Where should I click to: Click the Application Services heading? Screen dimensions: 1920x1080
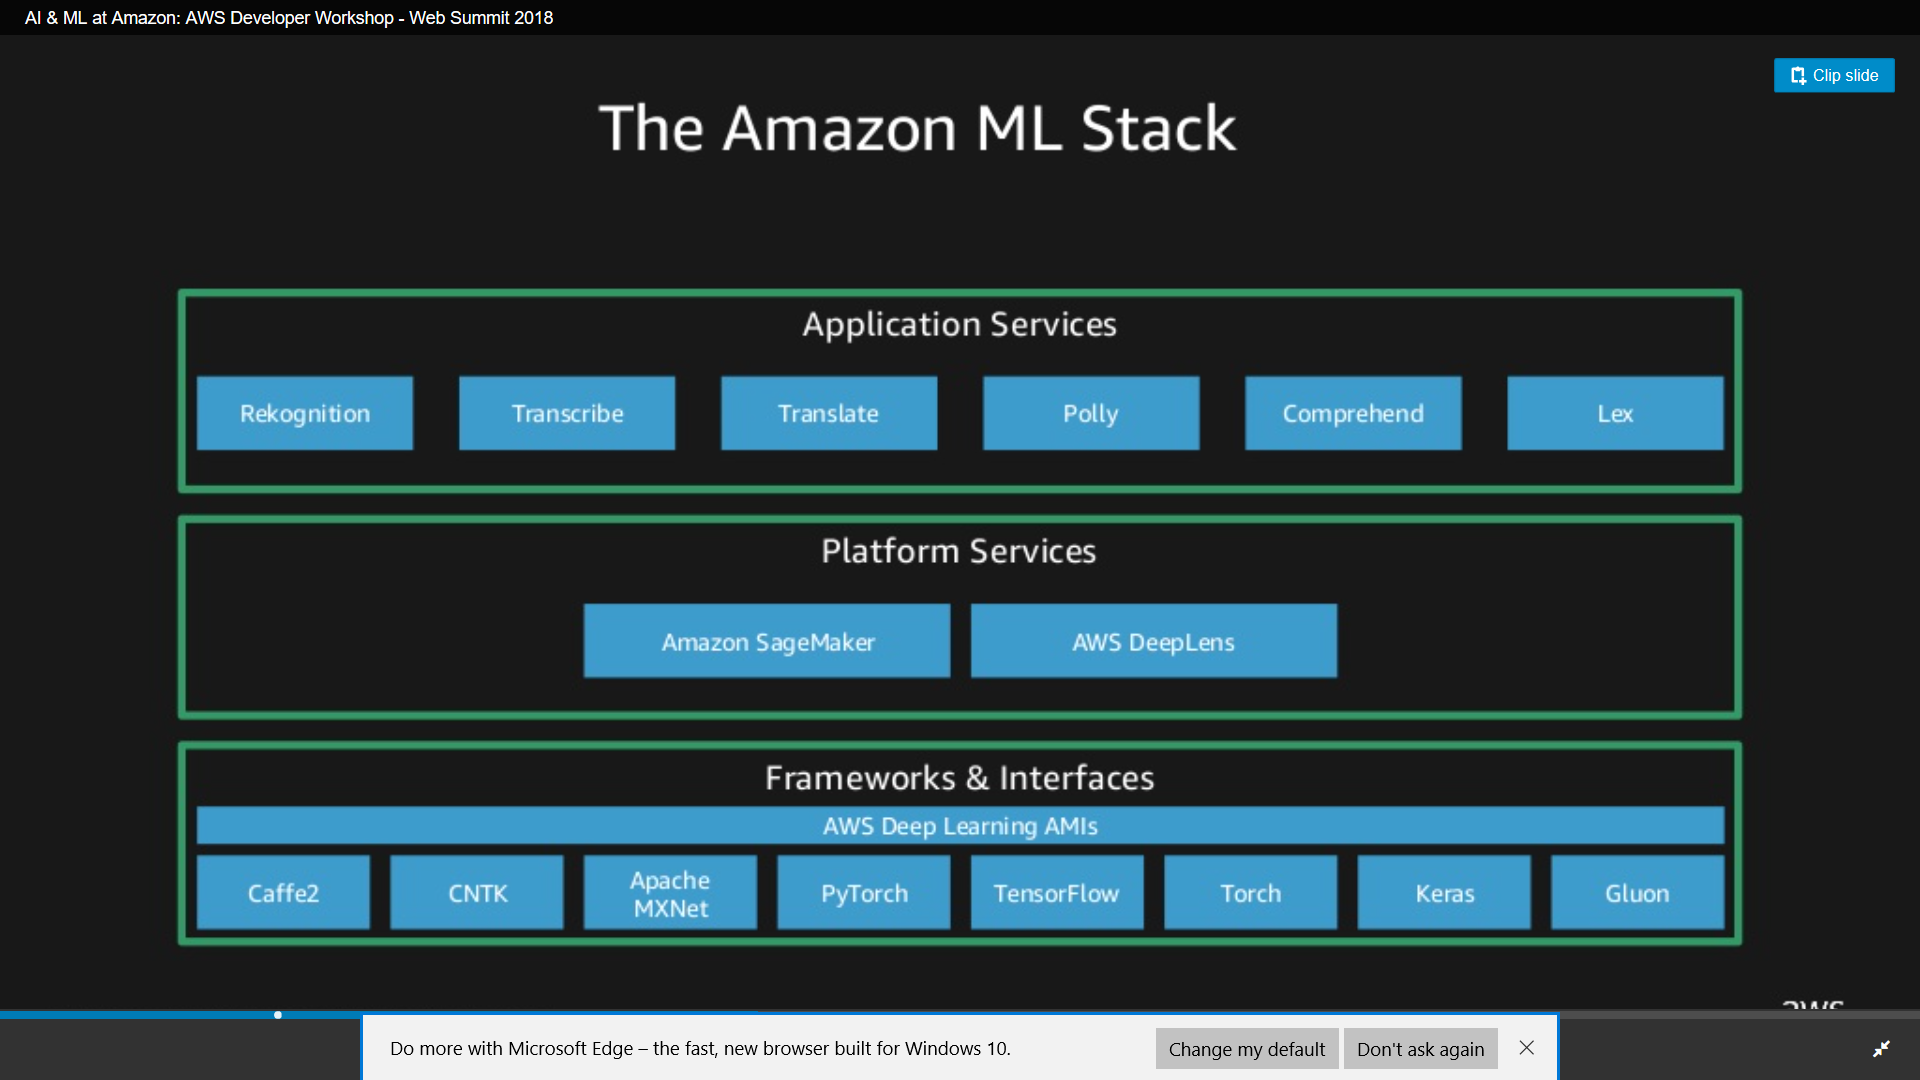(x=959, y=324)
